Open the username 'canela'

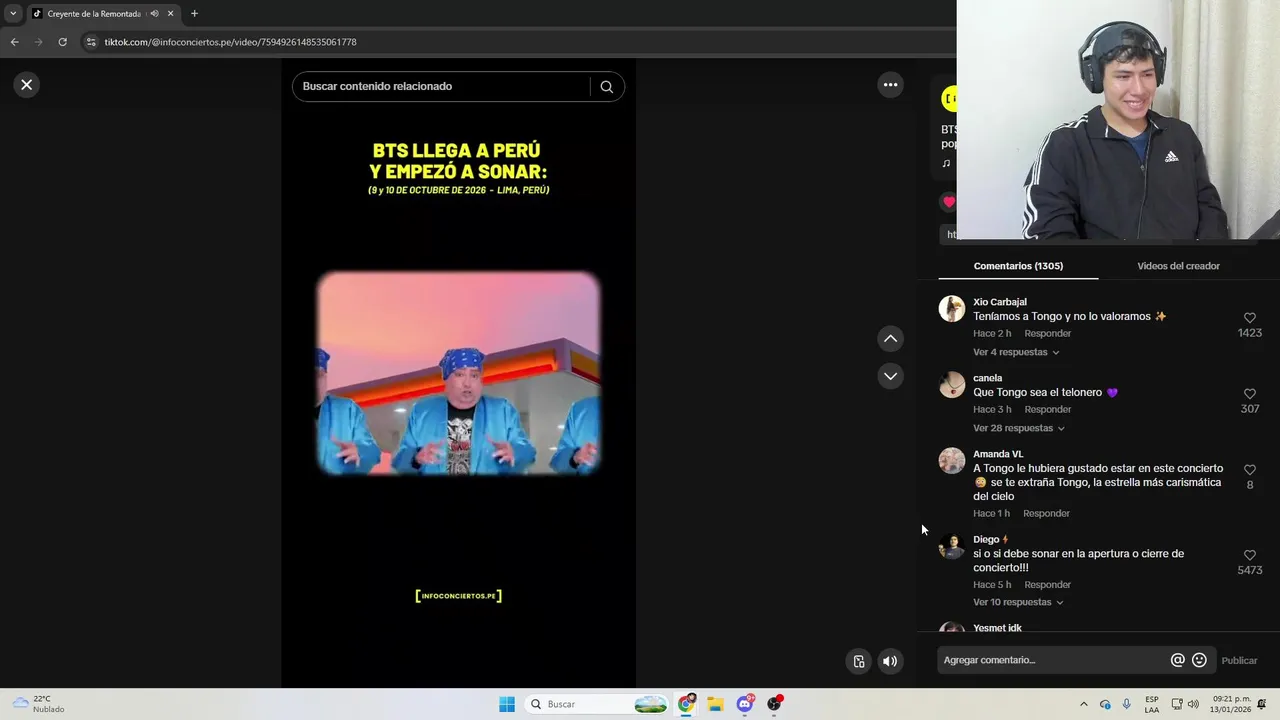click(x=987, y=378)
